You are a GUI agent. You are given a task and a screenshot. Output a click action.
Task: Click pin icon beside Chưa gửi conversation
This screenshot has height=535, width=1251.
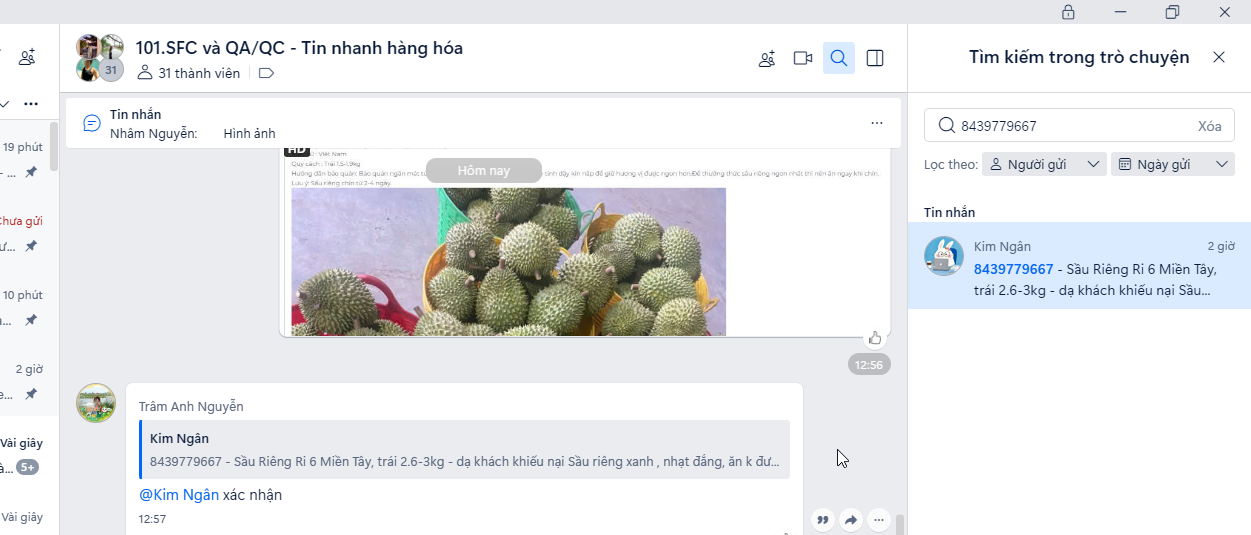point(31,246)
